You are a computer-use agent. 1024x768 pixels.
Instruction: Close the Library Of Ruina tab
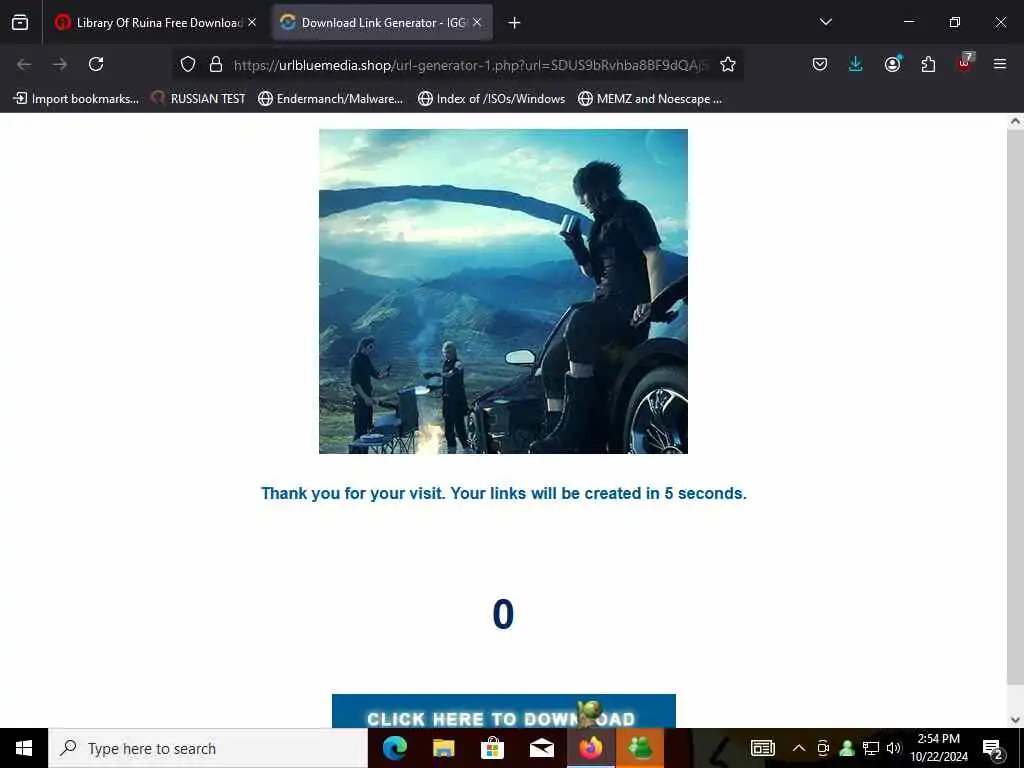pos(252,22)
